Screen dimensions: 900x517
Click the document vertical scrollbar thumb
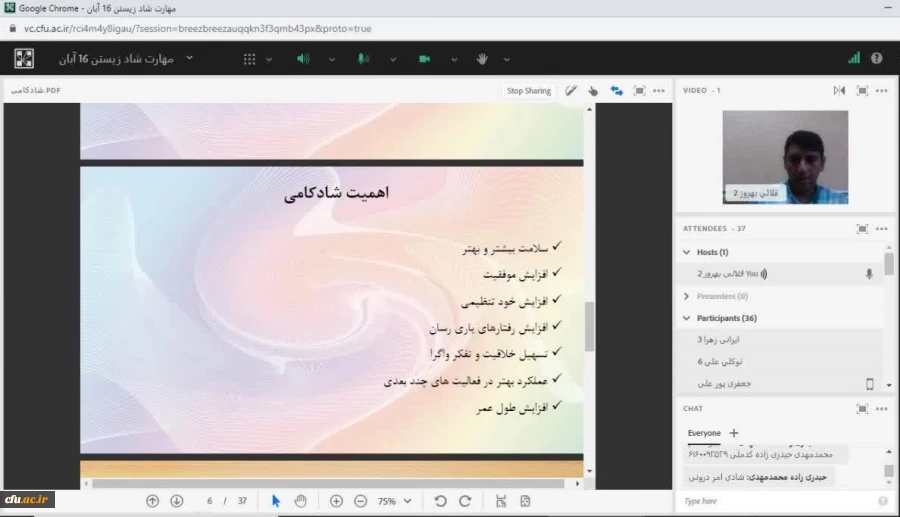point(589,326)
